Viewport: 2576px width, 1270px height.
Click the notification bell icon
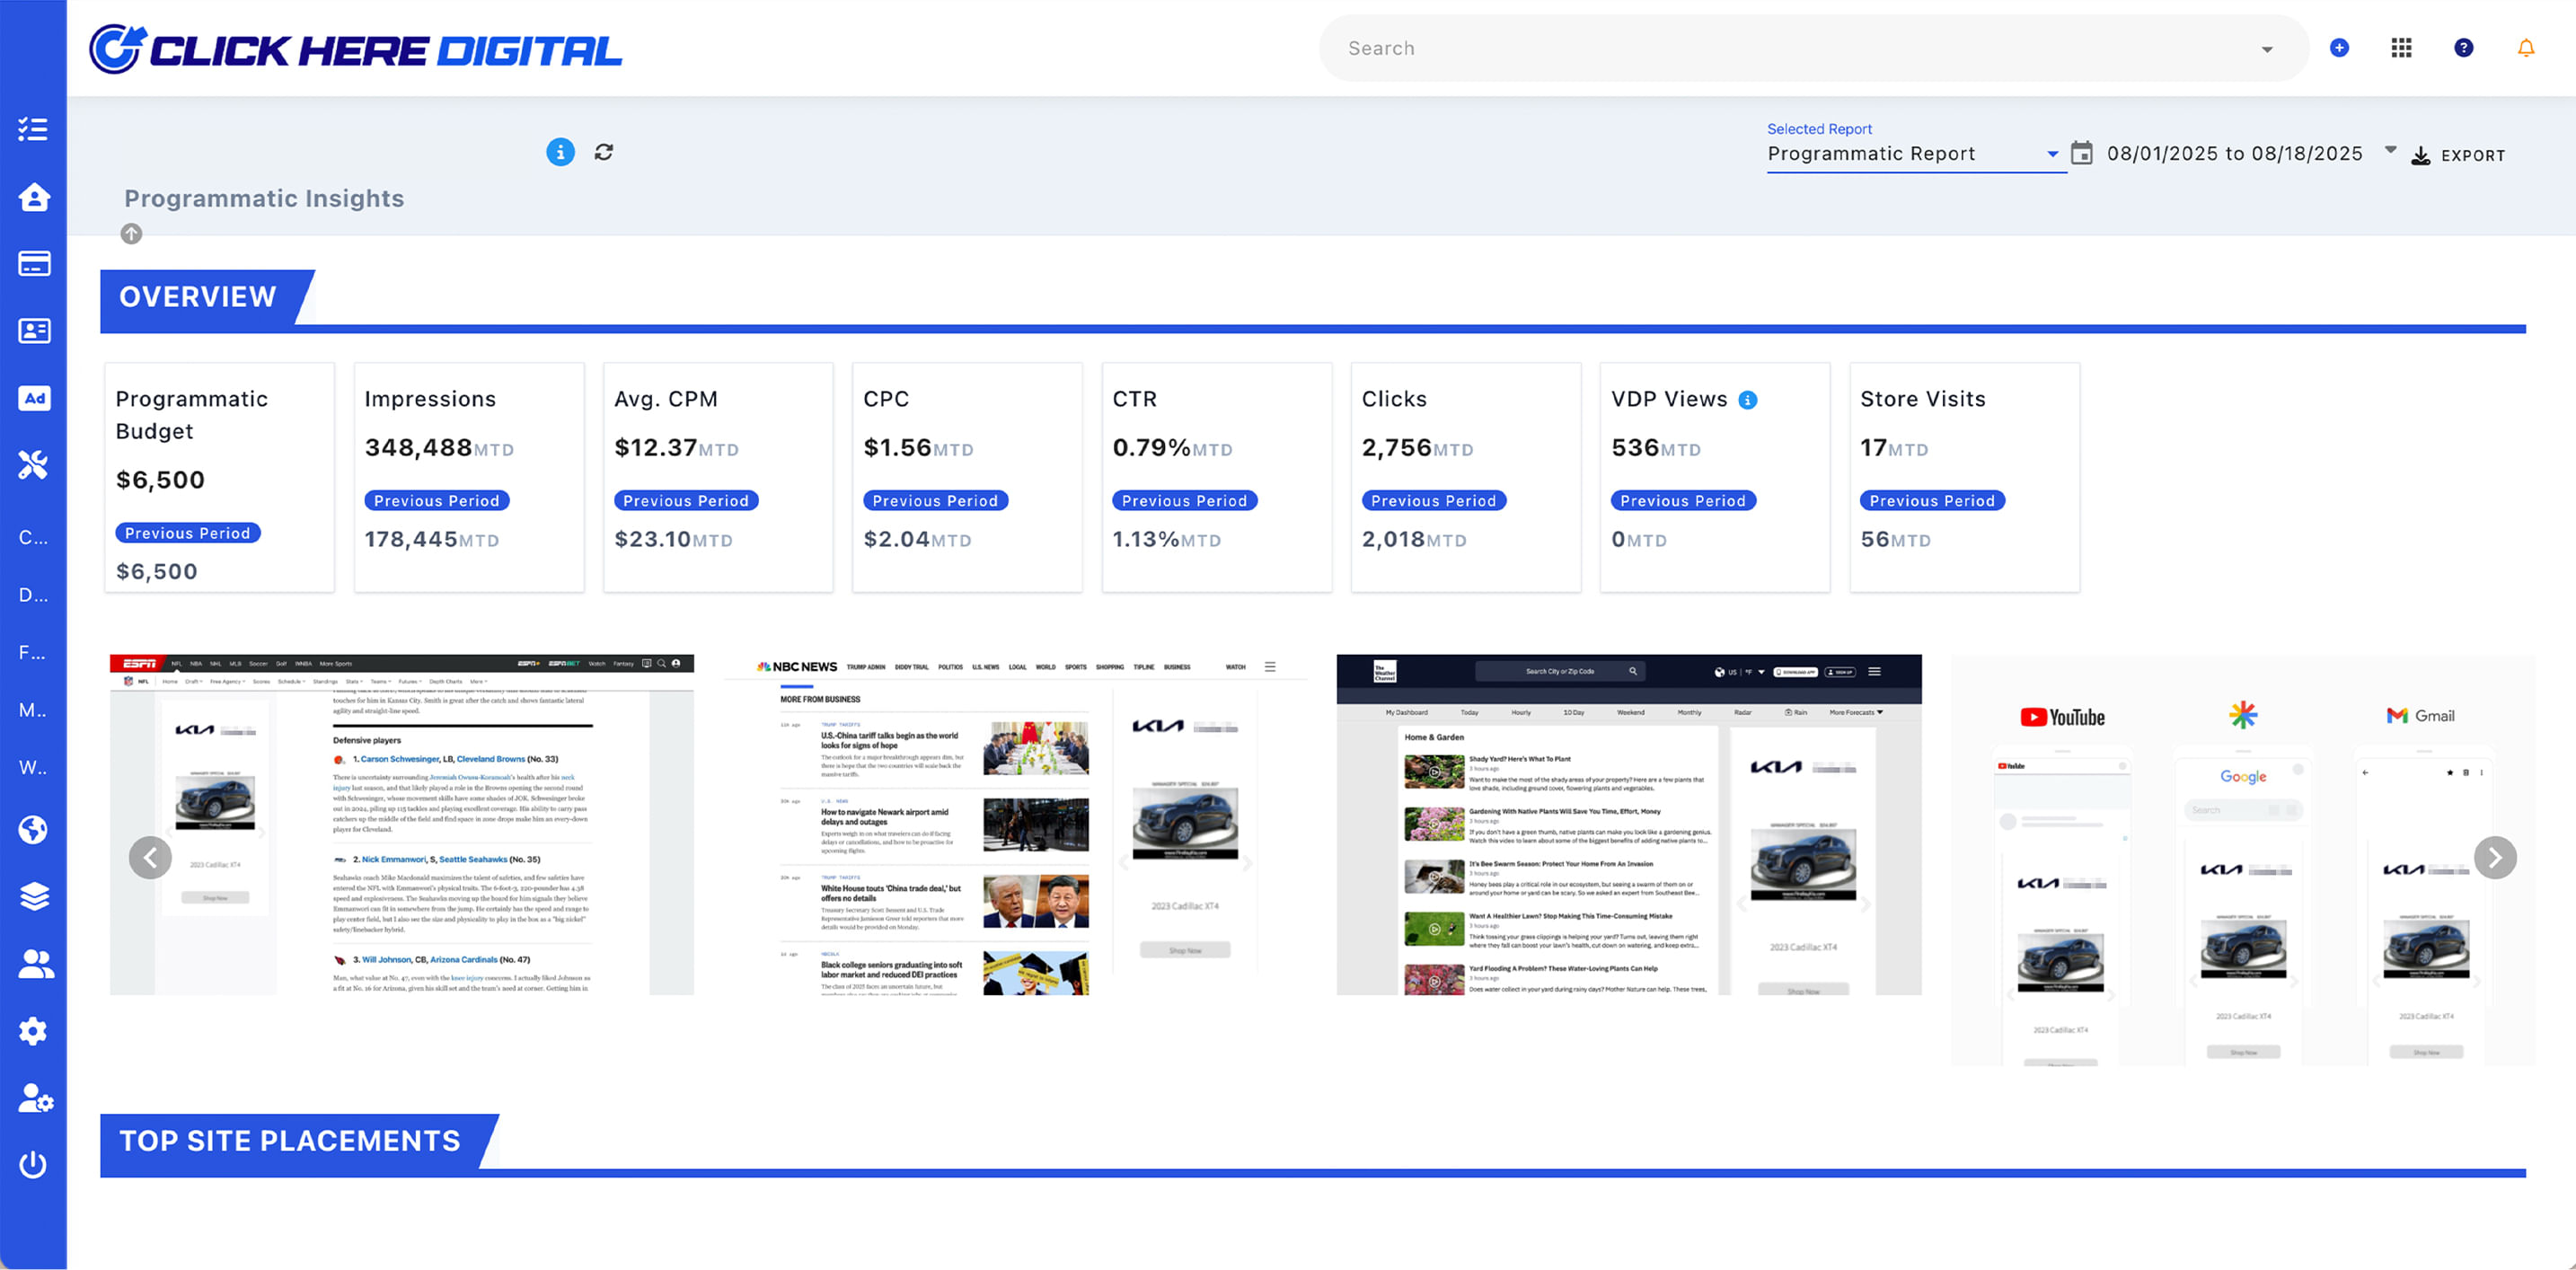tap(2525, 48)
